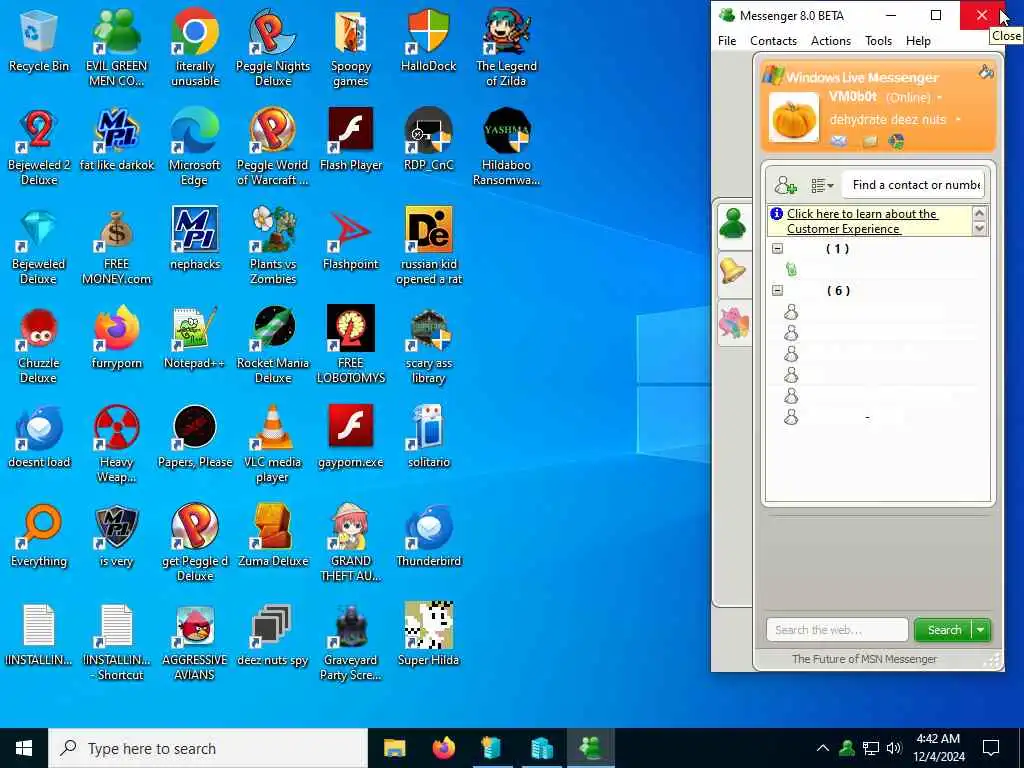Open the Tools menu
Viewport: 1024px width, 768px height.
[x=878, y=40]
